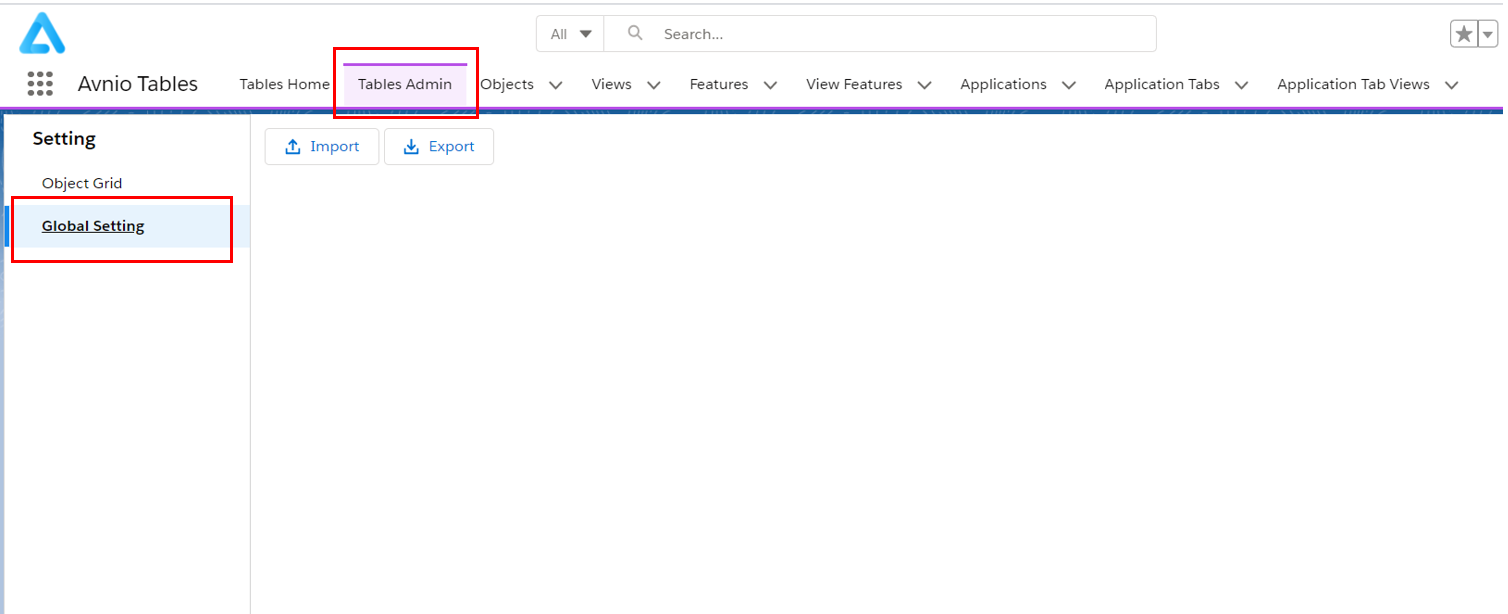
Task: Click the favorites star icon
Action: click(1464, 34)
